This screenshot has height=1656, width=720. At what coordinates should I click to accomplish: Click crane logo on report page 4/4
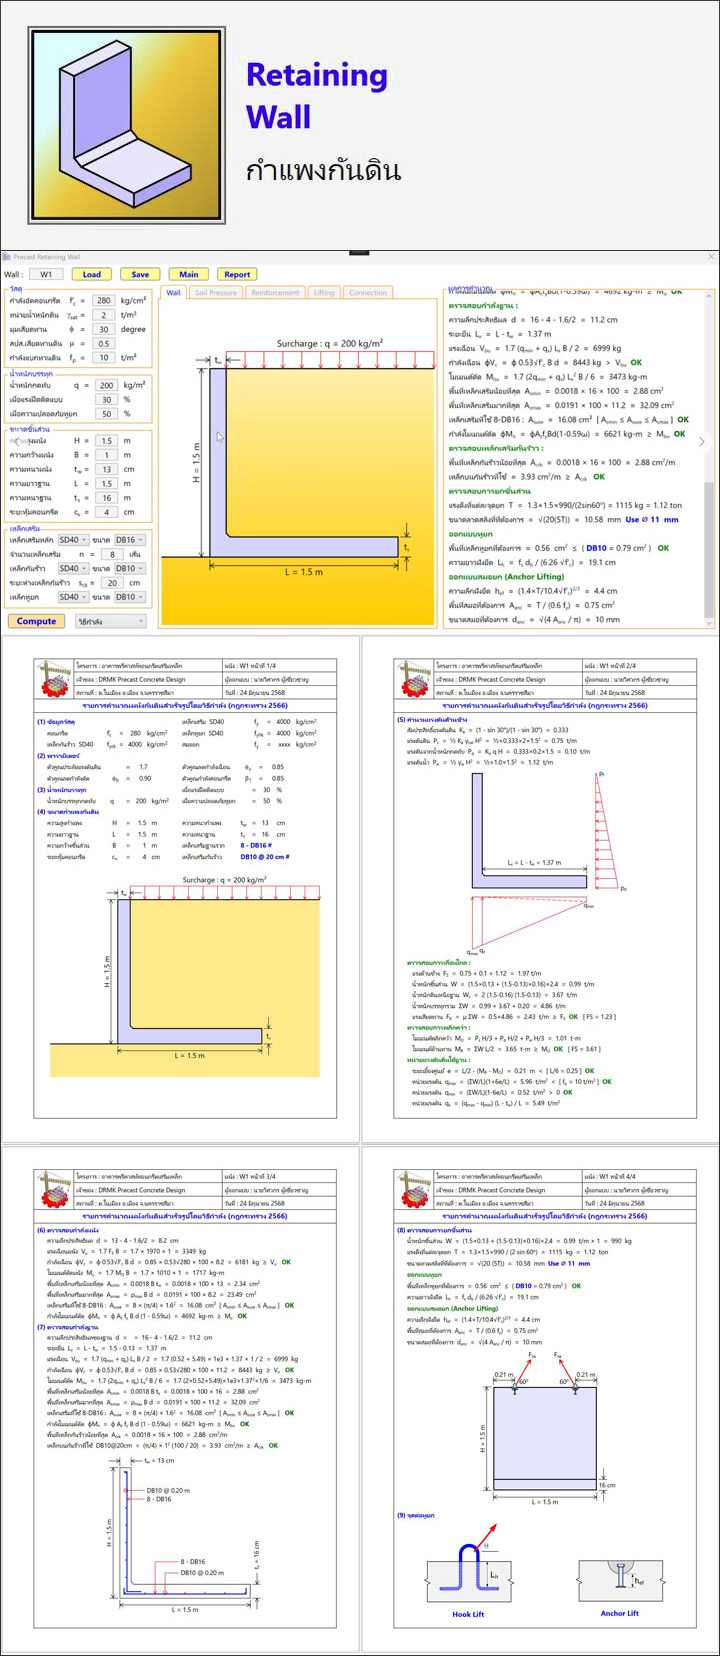tap(414, 1191)
